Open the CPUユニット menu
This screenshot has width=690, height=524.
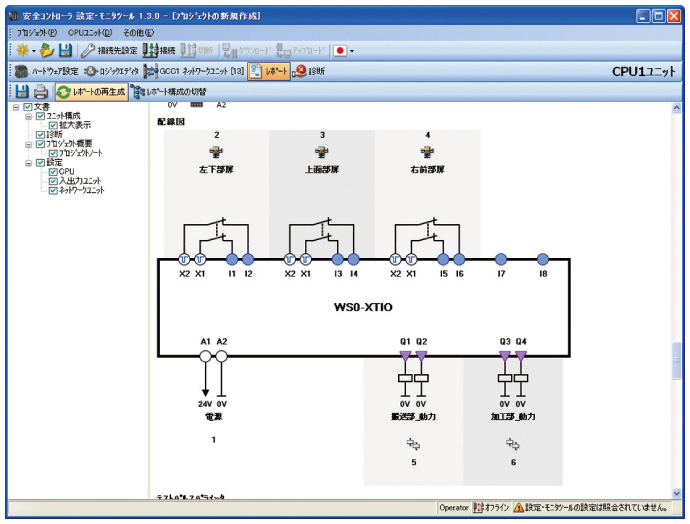(x=89, y=32)
